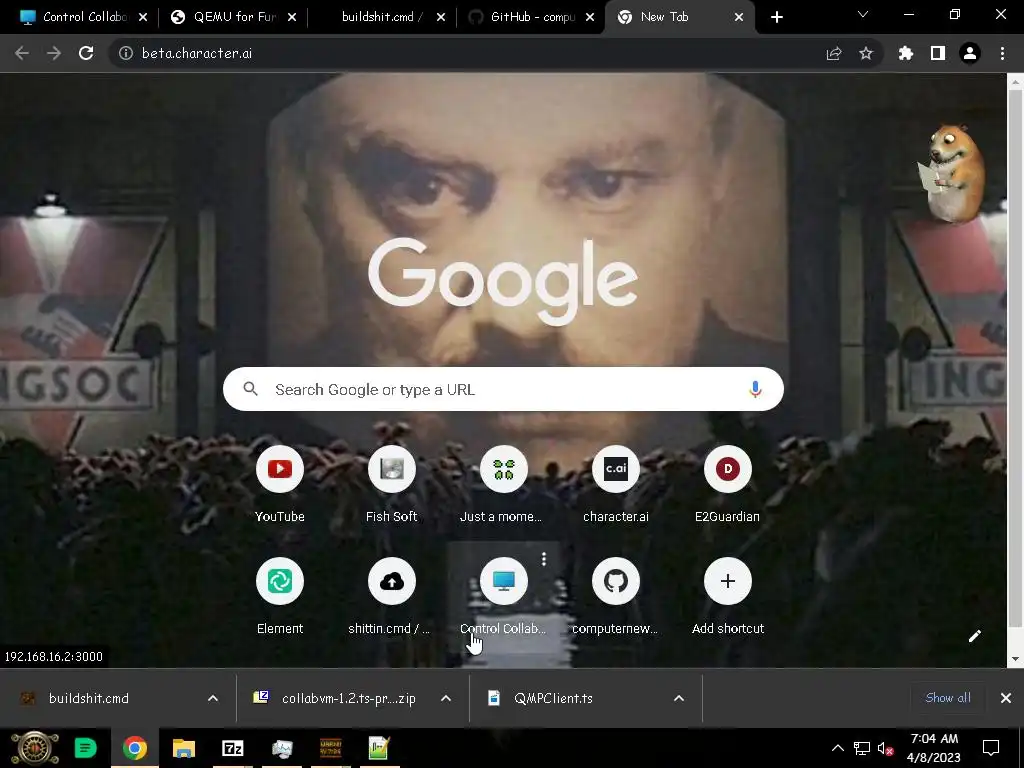Image resolution: width=1024 pixels, height=768 pixels.
Task: Open the volume control in tray
Action: pyautogui.click(x=886, y=748)
